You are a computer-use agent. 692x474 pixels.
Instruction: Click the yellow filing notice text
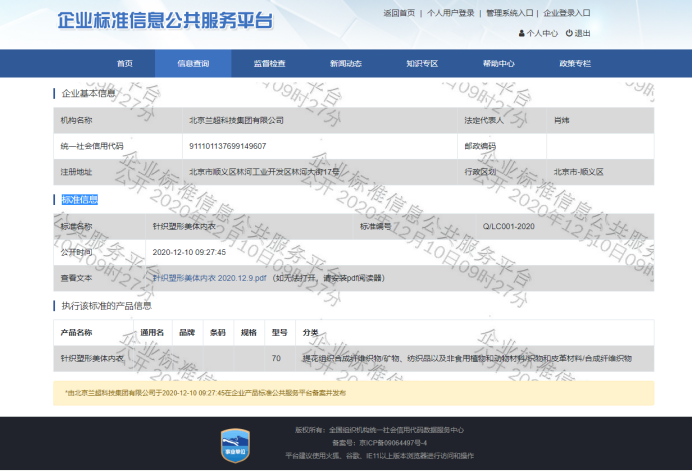206,393
